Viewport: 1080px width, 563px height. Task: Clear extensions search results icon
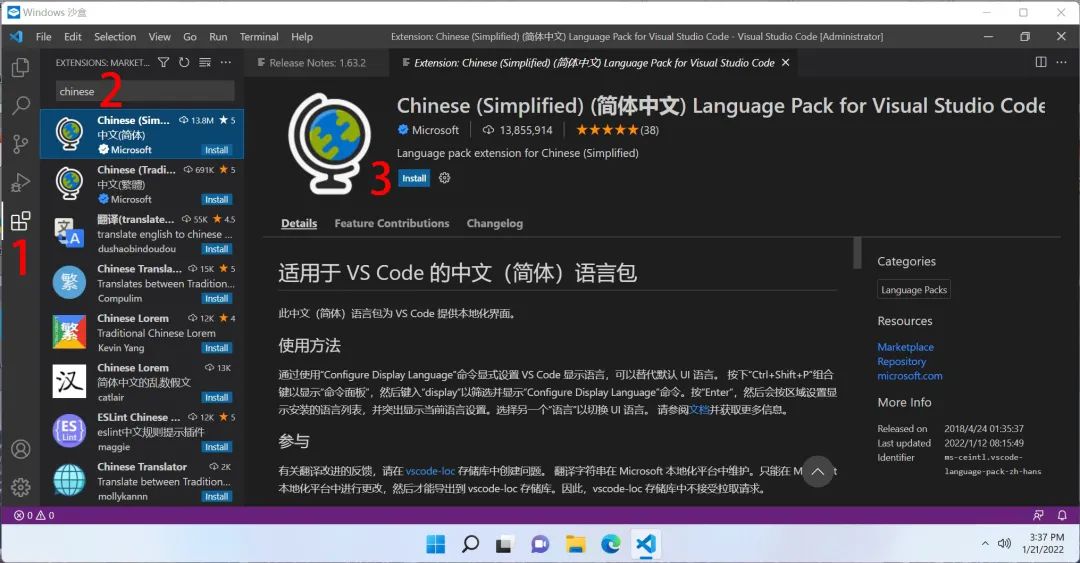(x=205, y=62)
